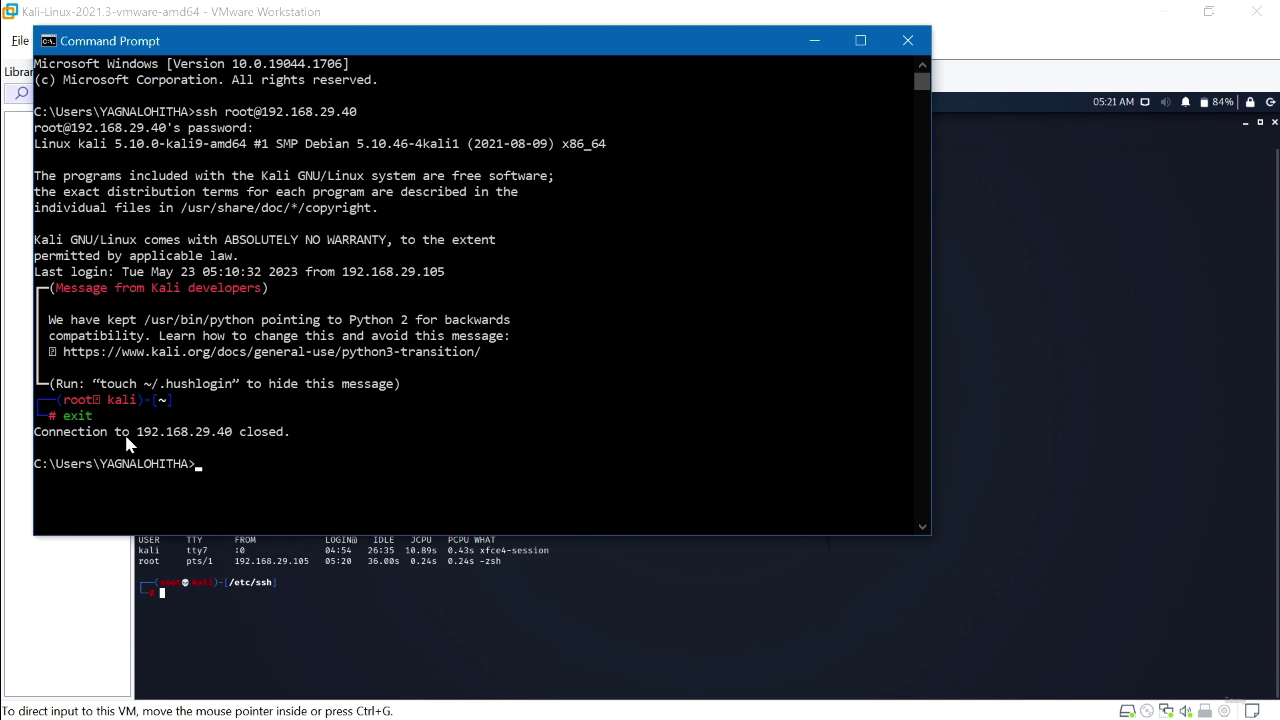
Task: Click the VMware network adapter status icon
Action: (x=1166, y=711)
